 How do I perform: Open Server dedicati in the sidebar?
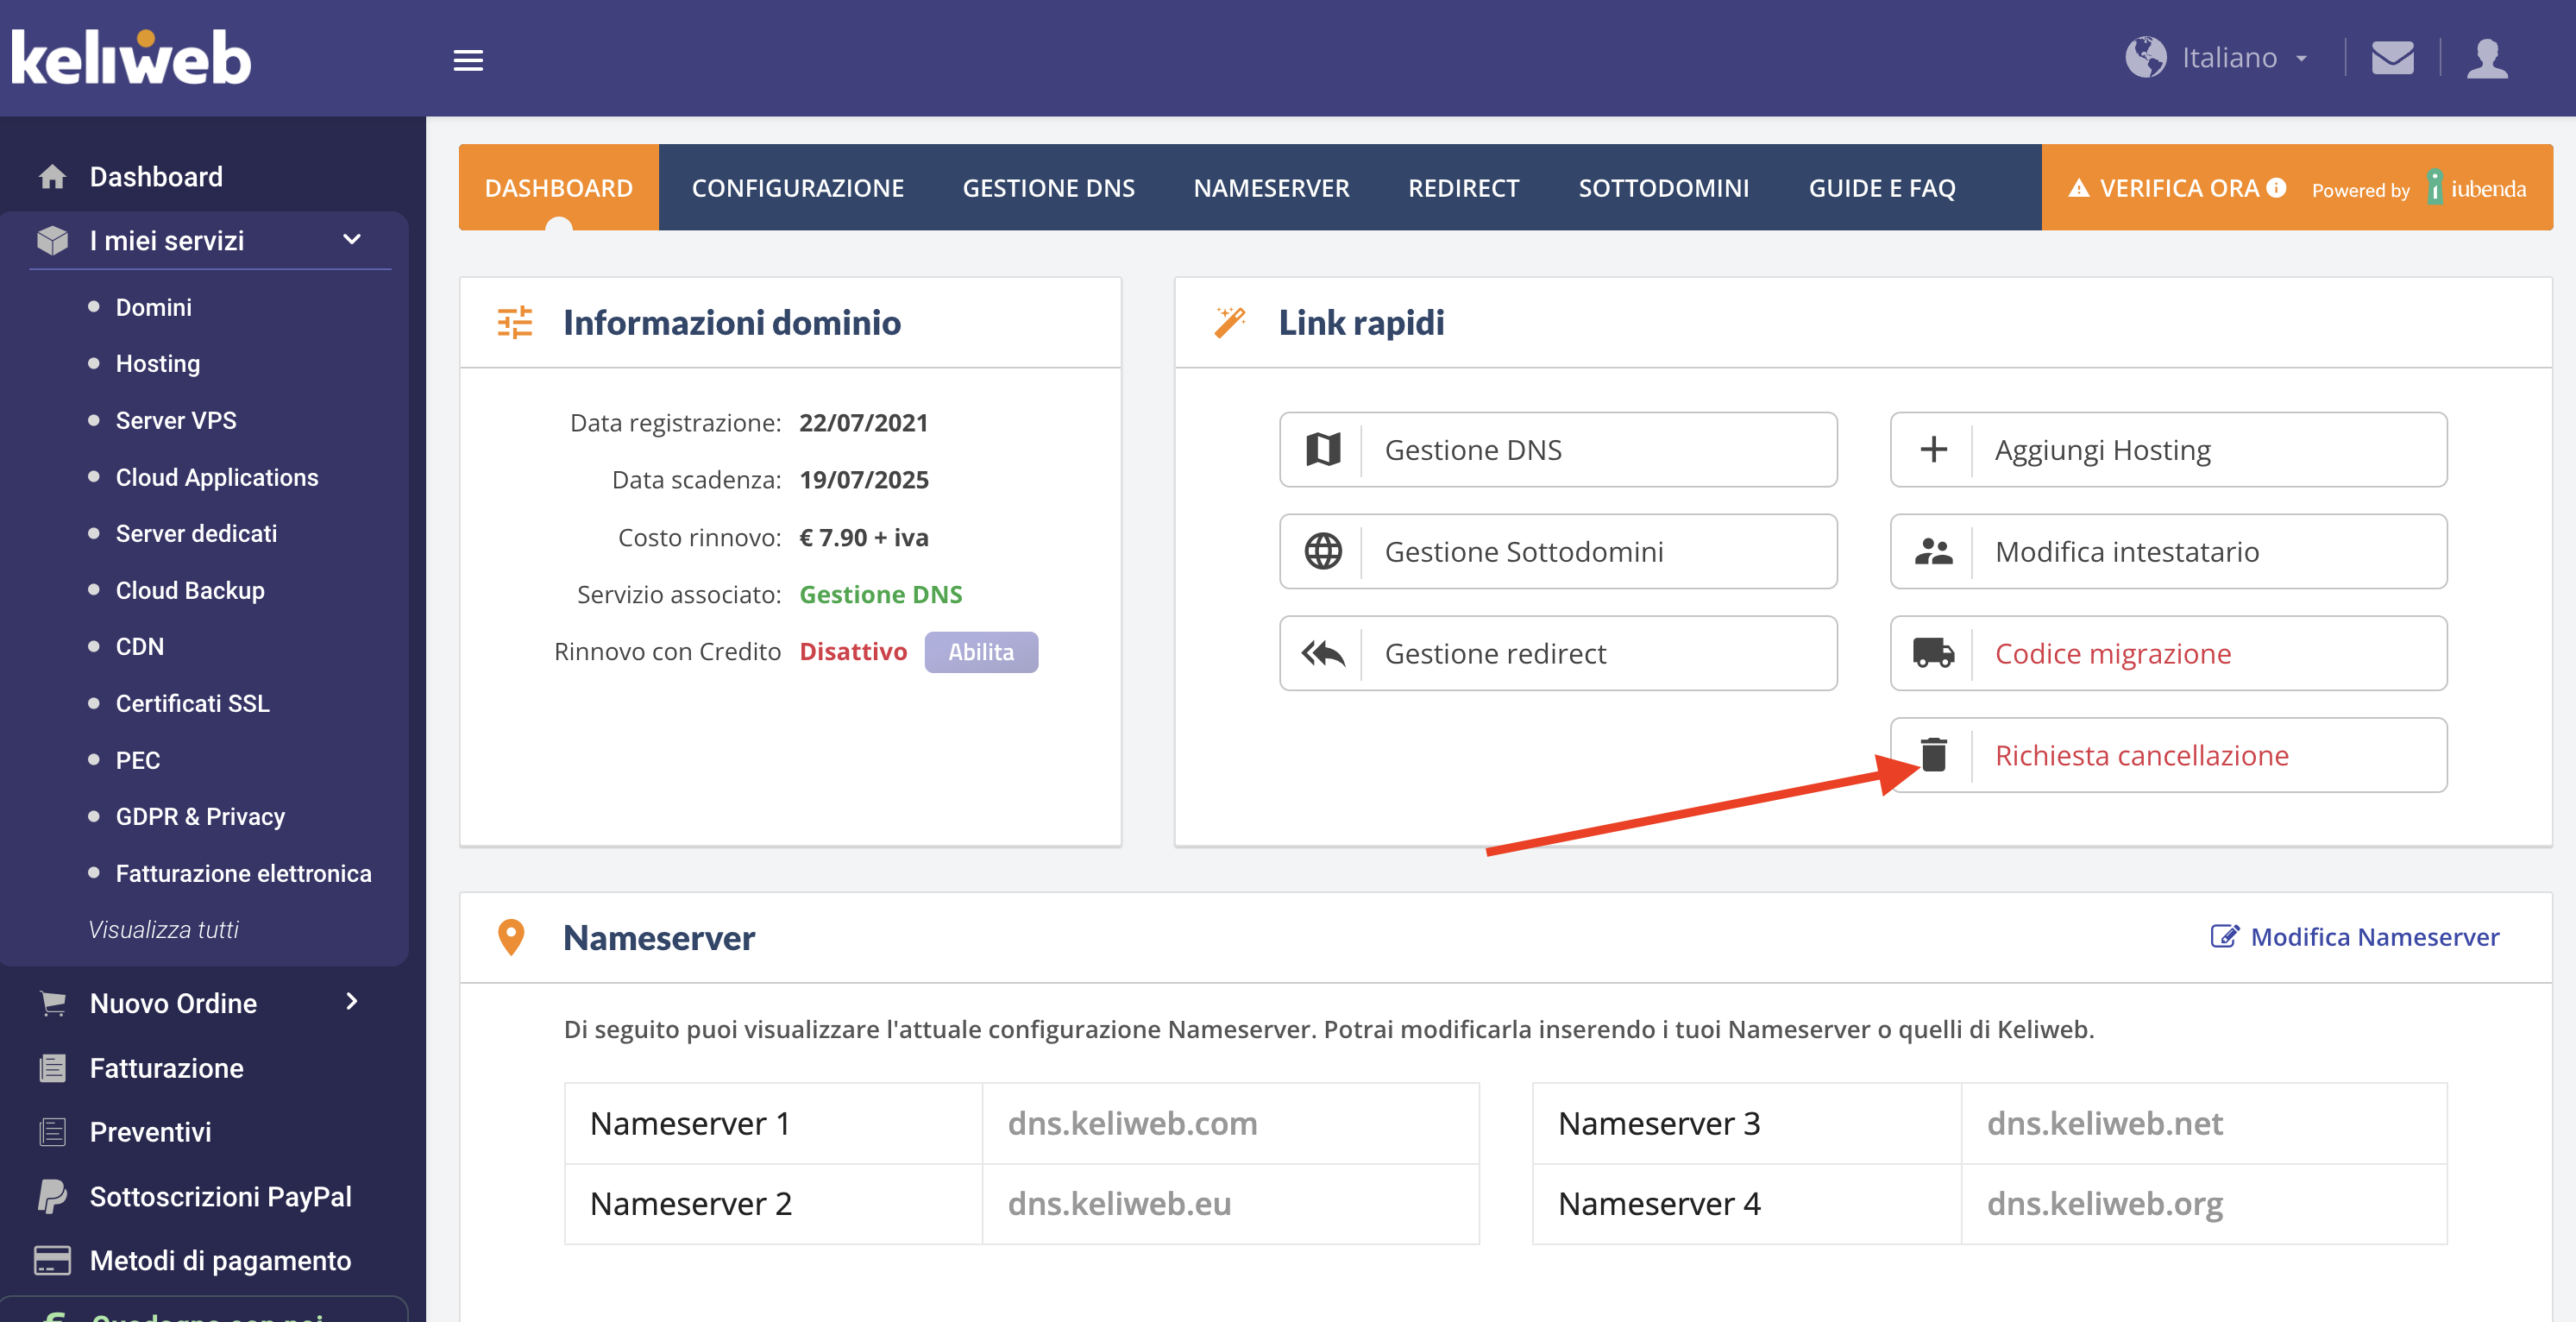tap(196, 533)
